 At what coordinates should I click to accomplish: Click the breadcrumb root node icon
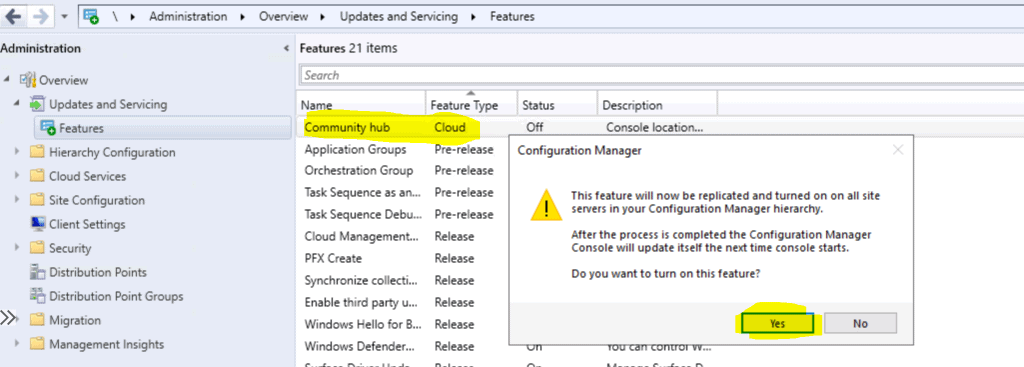(91, 16)
